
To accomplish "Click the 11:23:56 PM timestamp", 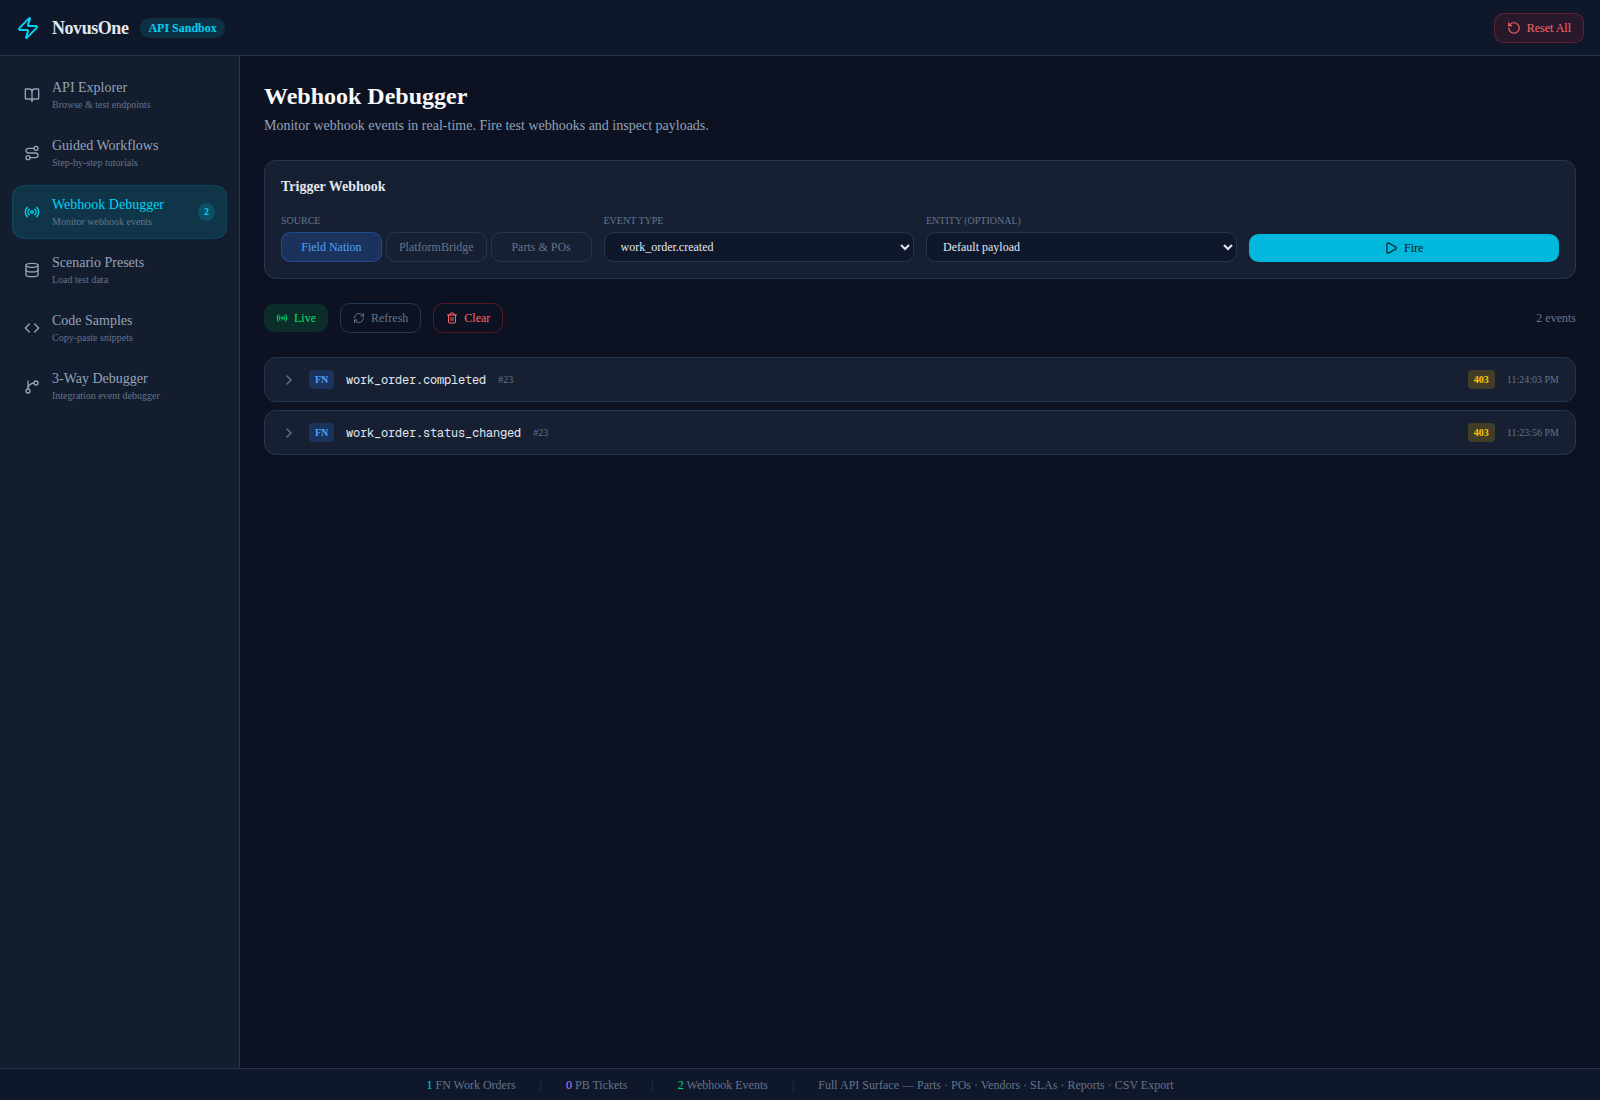I will [1532, 433].
